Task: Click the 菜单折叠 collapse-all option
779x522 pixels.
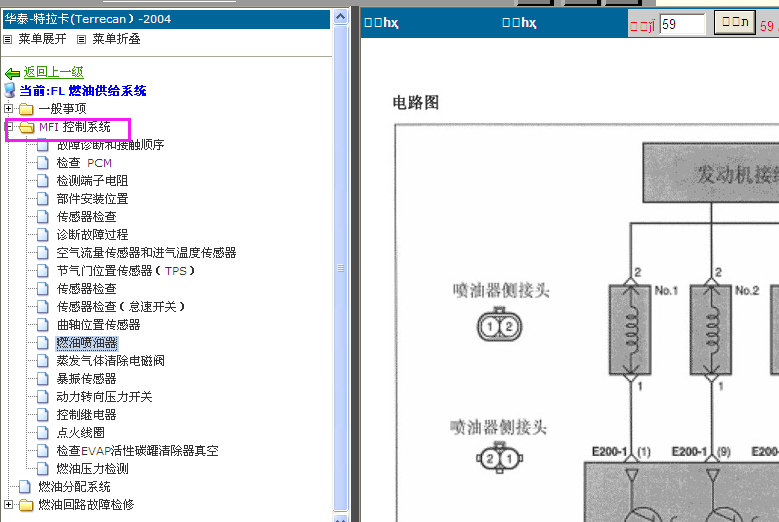Action: [x=116, y=39]
